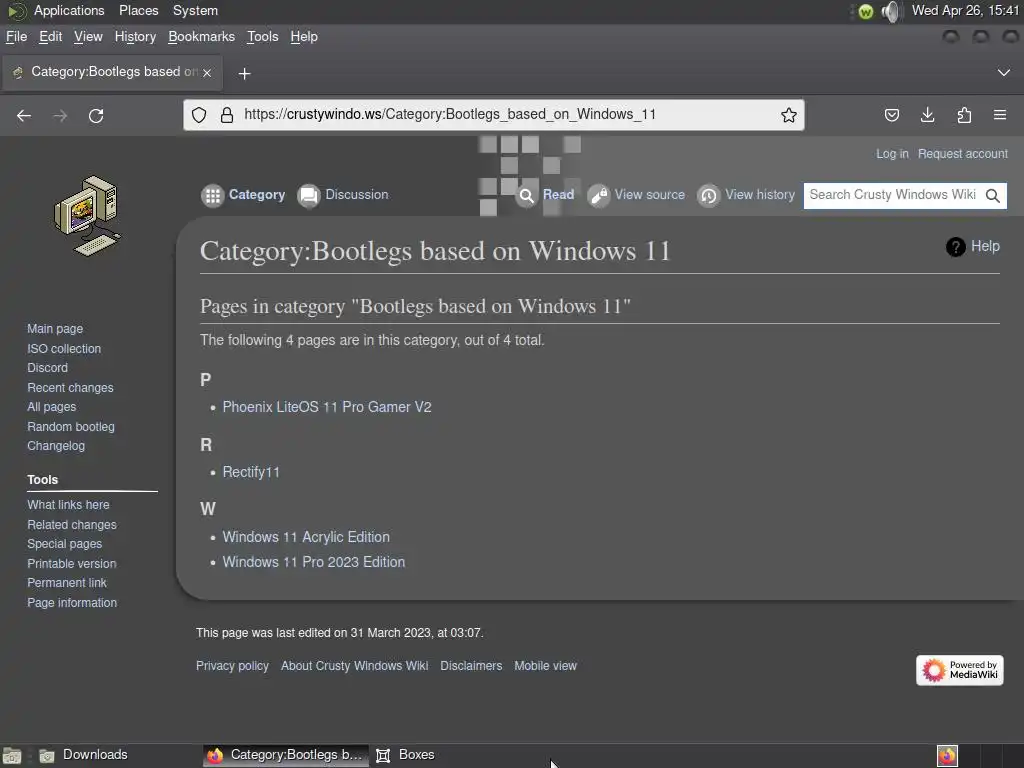Click the Crusty Windows Wiki computer logo
Viewport: 1024px width, 768px height.
click(x=87, y=216)
